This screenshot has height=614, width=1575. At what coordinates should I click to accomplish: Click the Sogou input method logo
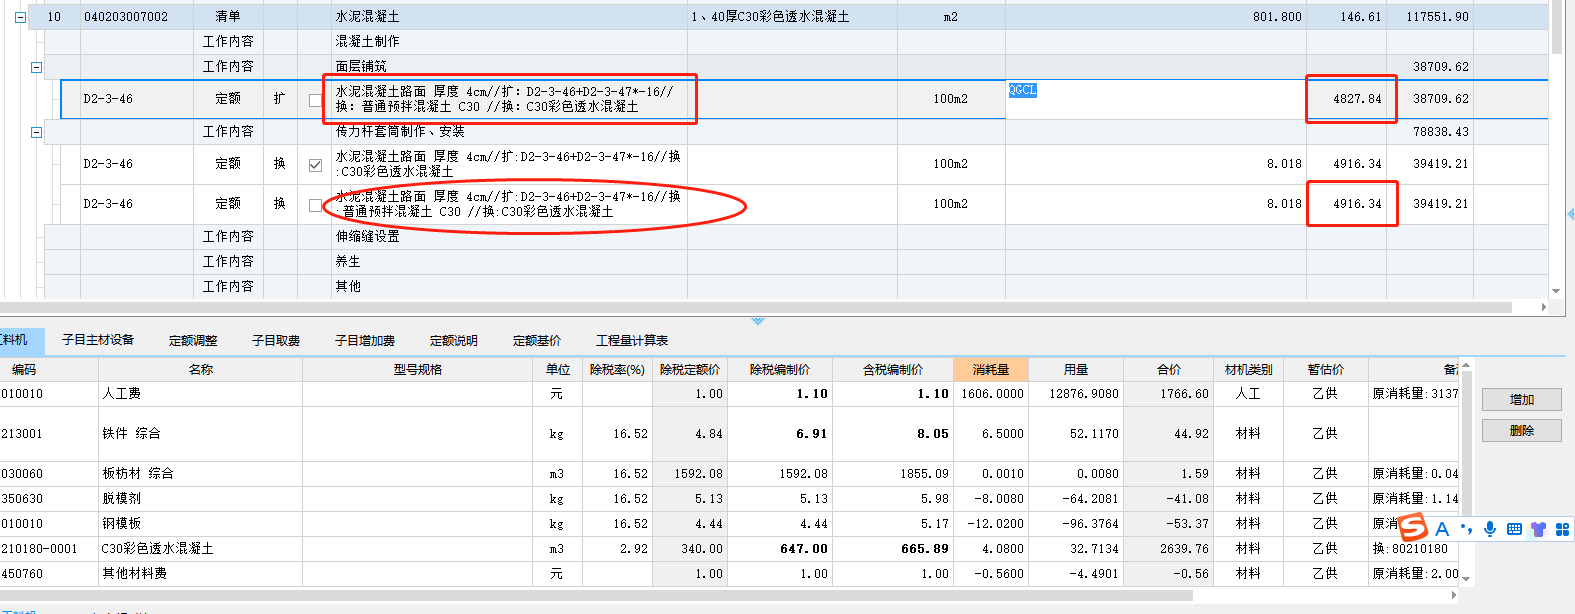click(x=1413, y=526)
